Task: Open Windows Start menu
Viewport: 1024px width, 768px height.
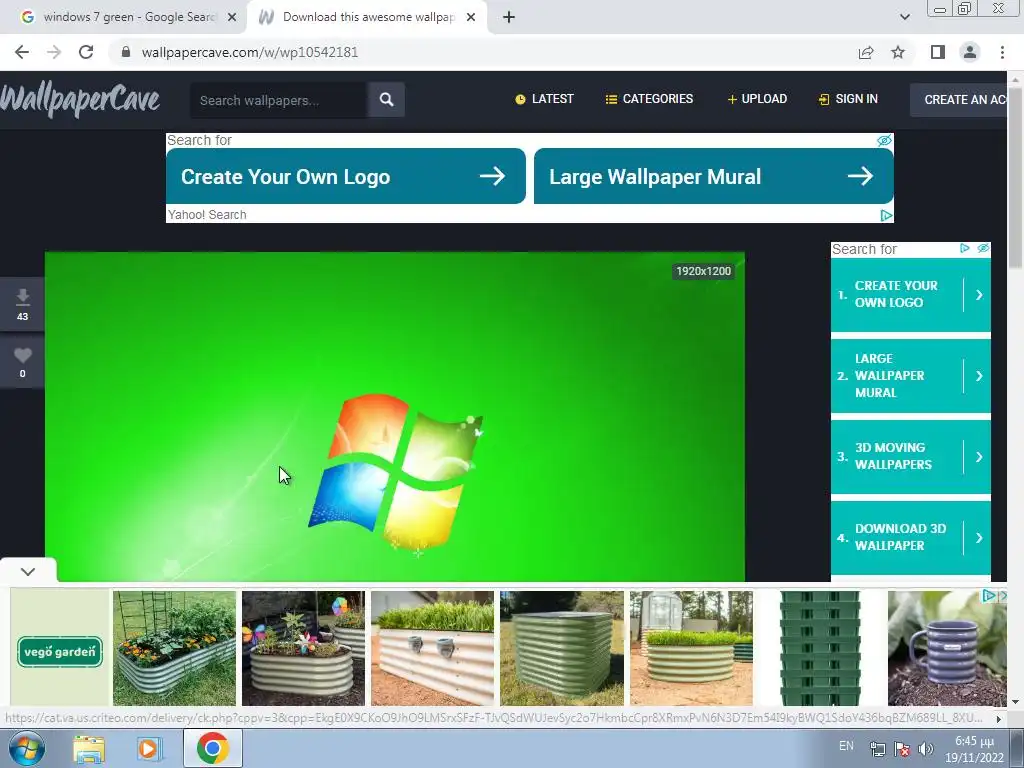Action: point(27,748)
